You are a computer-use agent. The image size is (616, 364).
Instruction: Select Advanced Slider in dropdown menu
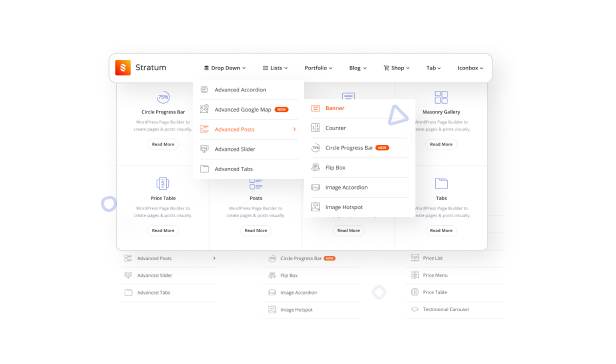click(x=249, y=149)
